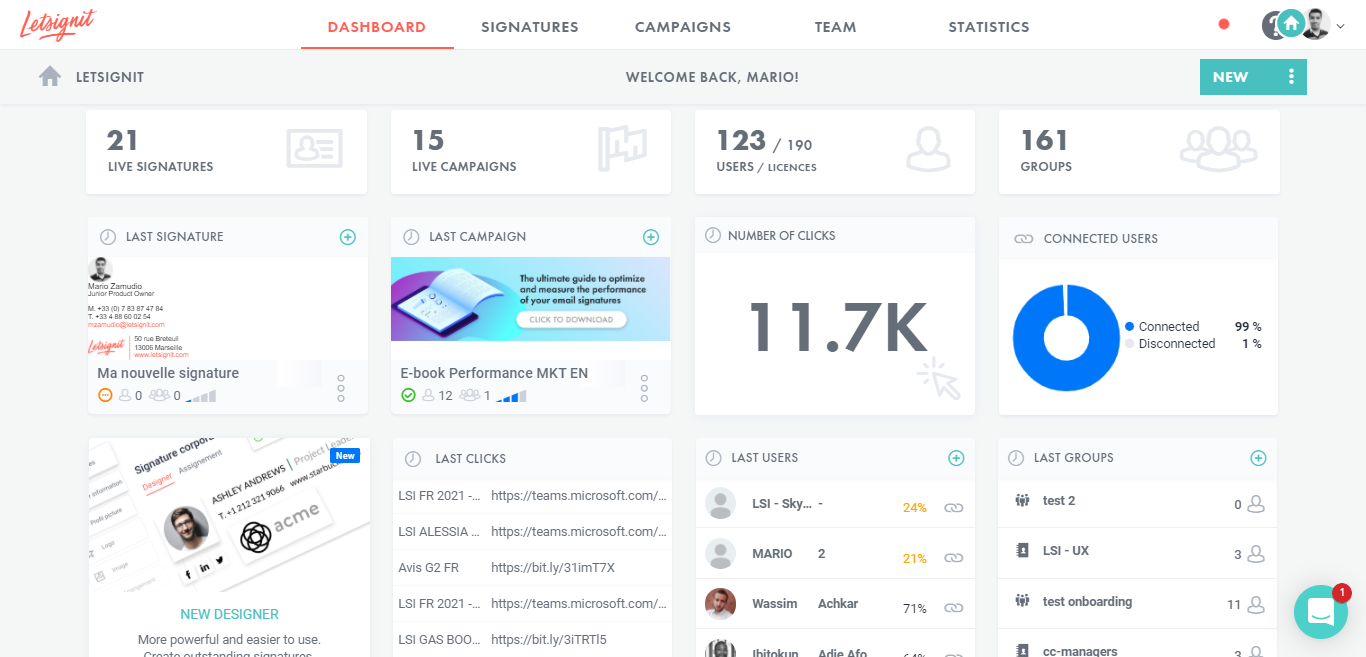Navigate to the TEAM page
Screen dimensions: 1366x657
pos(835,27)
